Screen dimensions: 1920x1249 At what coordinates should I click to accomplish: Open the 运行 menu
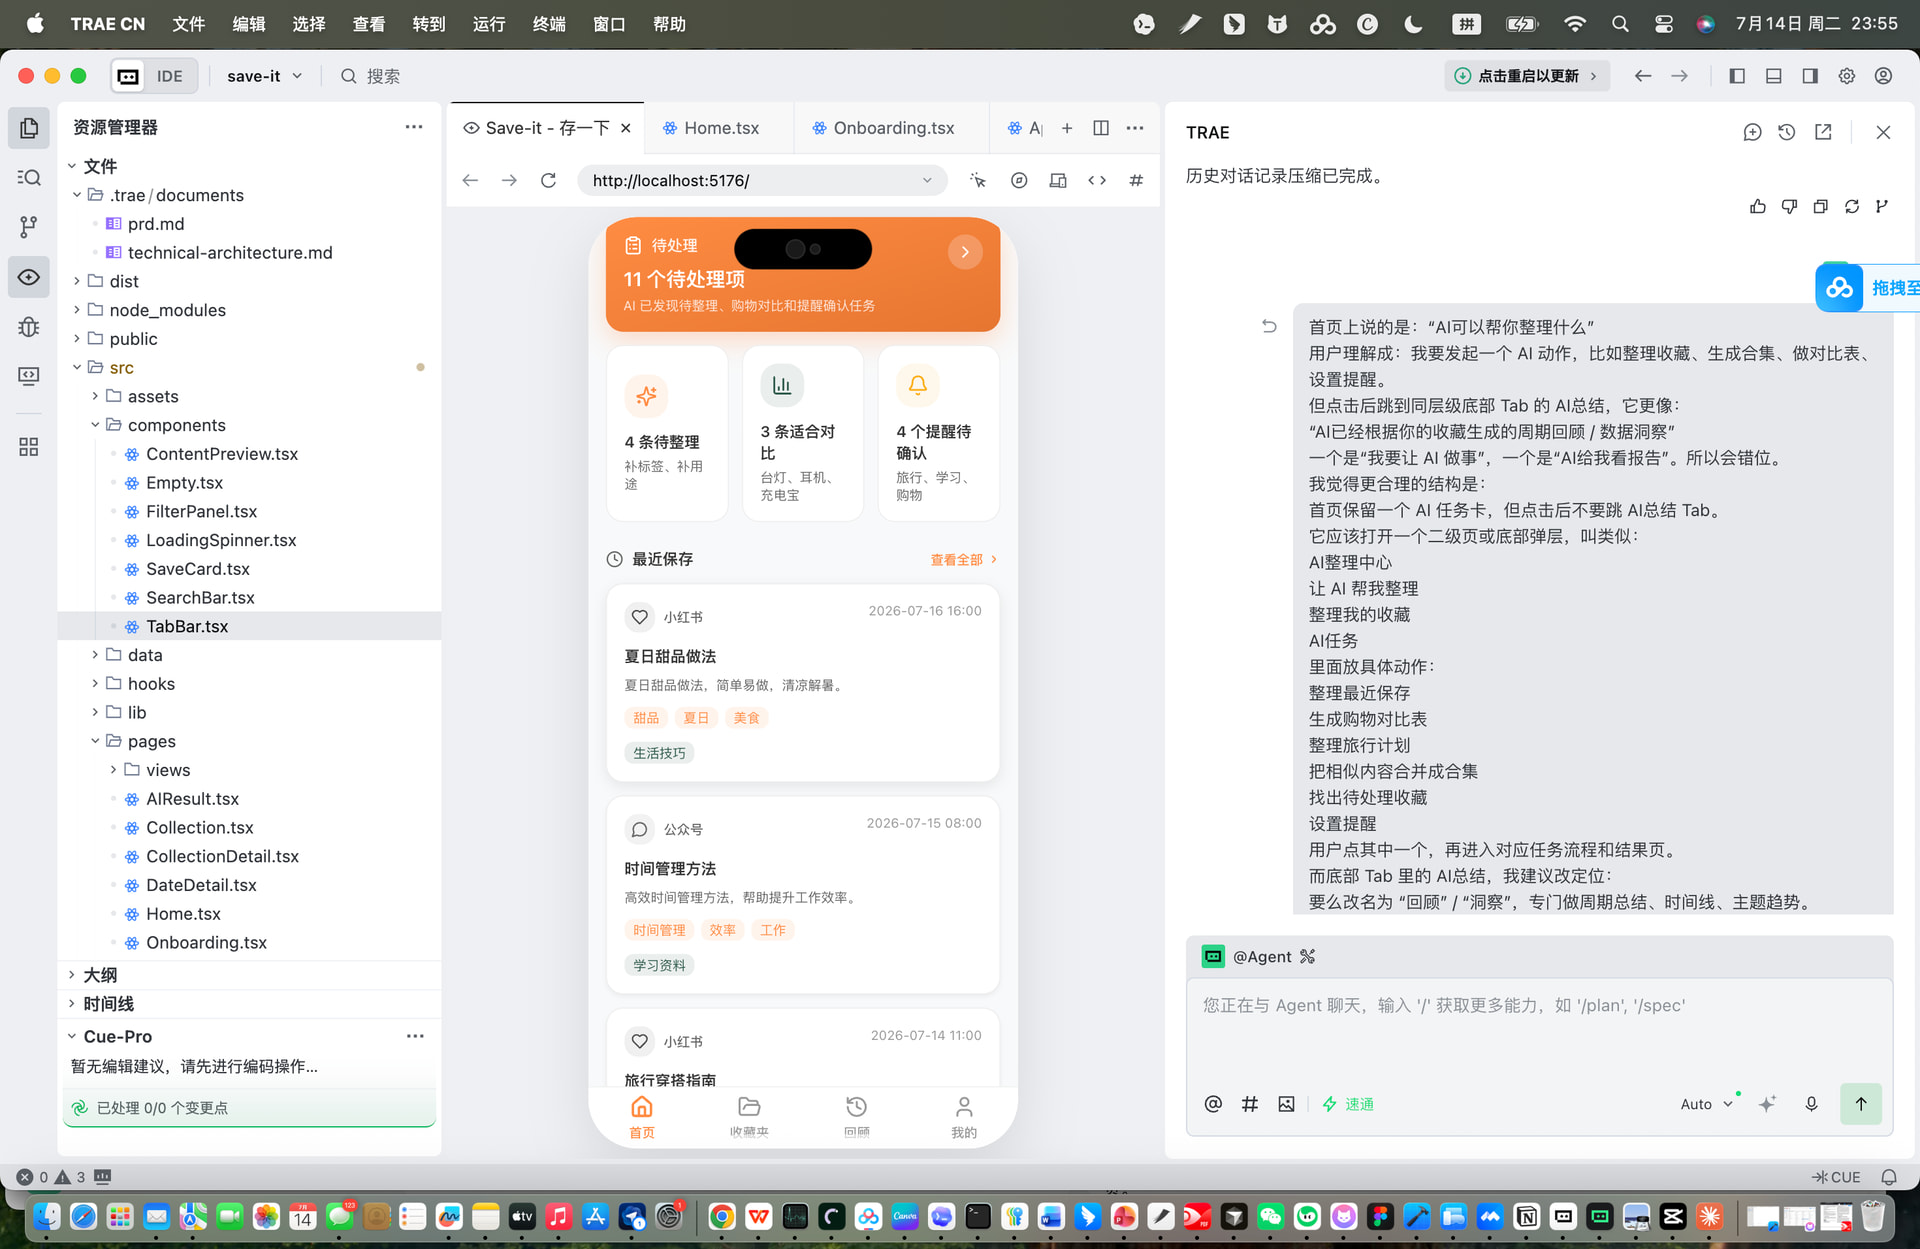[489, 24]
